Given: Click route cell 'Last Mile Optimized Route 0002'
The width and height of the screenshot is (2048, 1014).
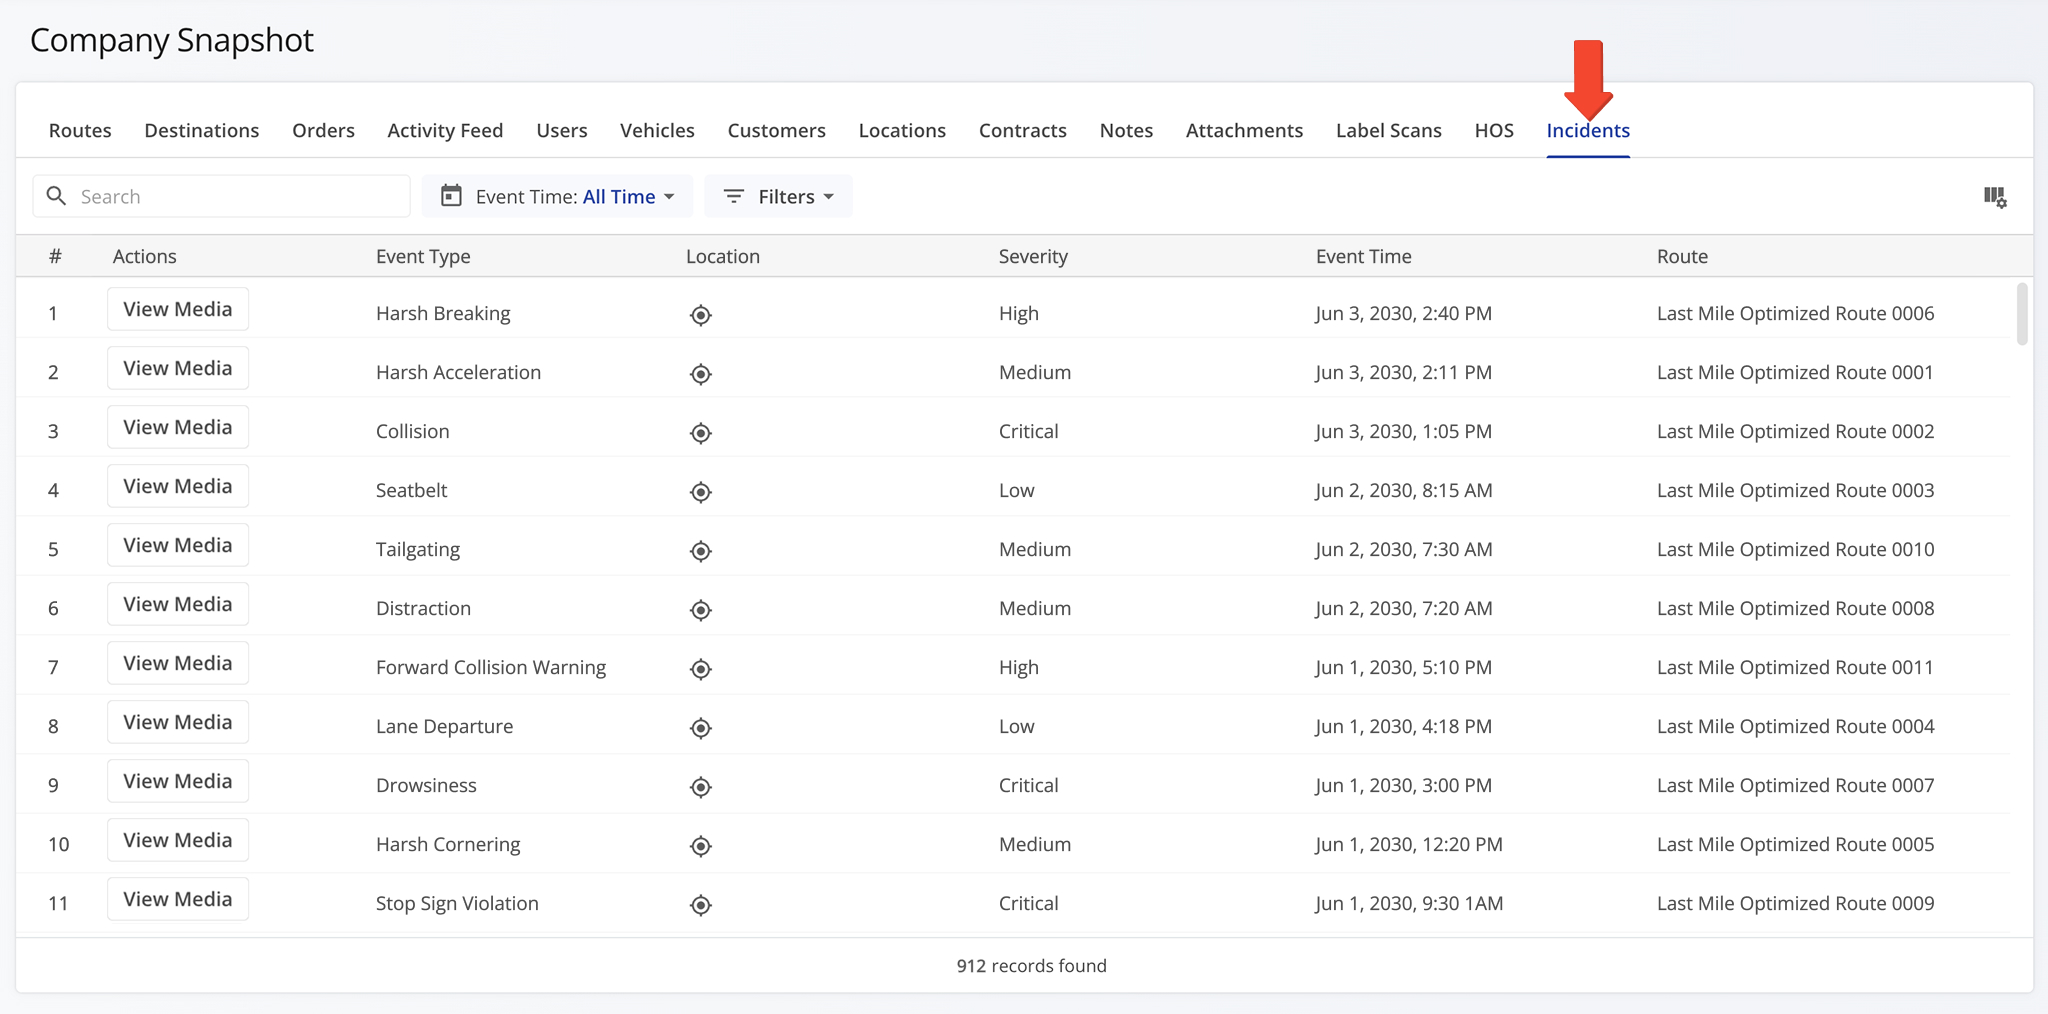Looking at the screenshot, I should click(x=1795, y=431).
